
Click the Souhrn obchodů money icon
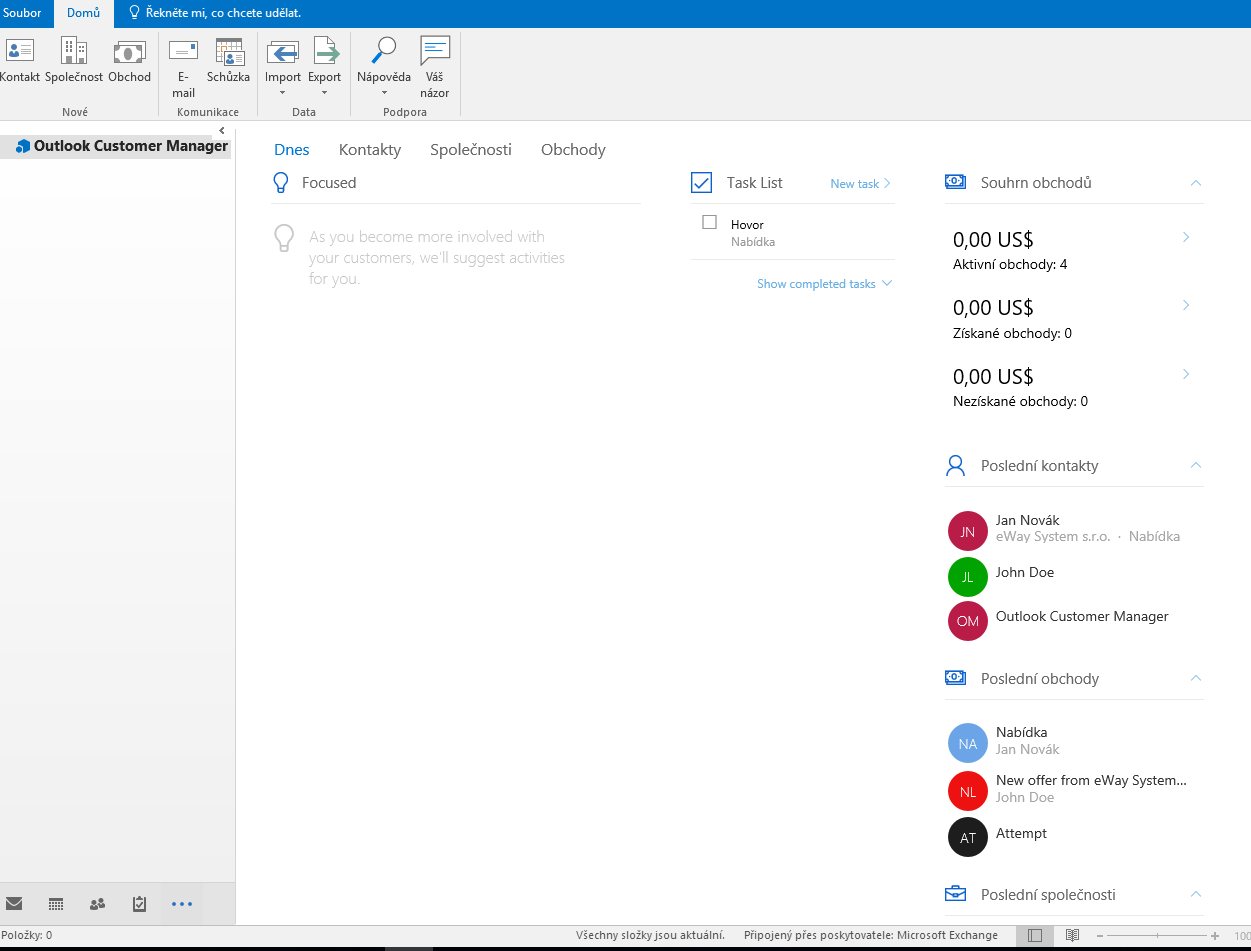955,181
